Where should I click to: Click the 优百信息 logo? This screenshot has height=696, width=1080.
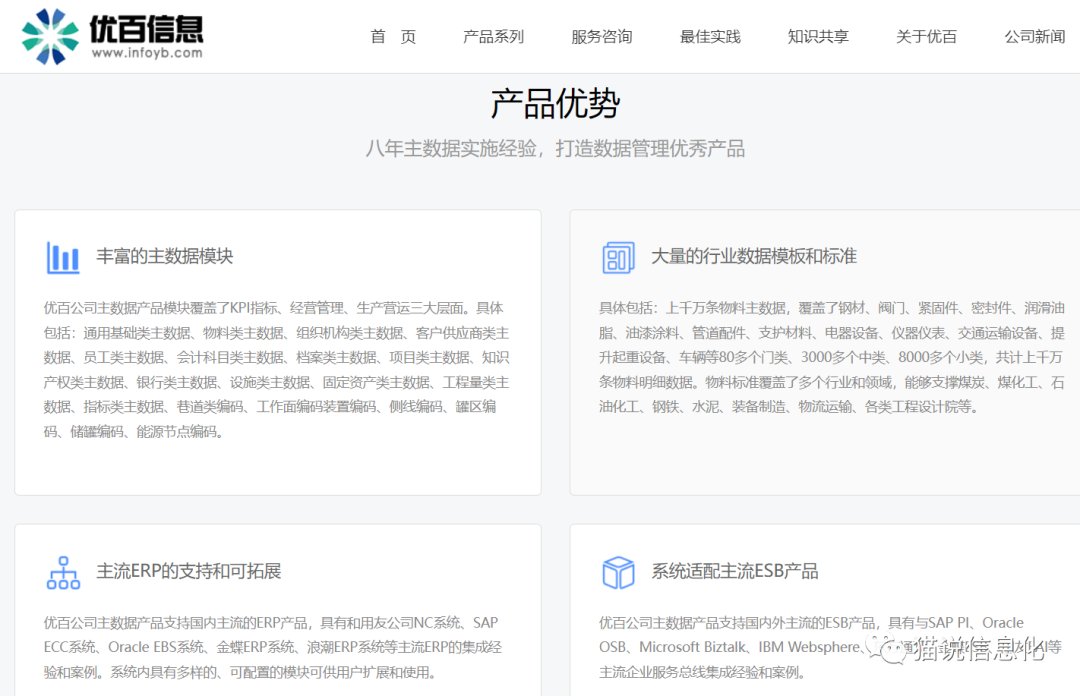[112, 37]
